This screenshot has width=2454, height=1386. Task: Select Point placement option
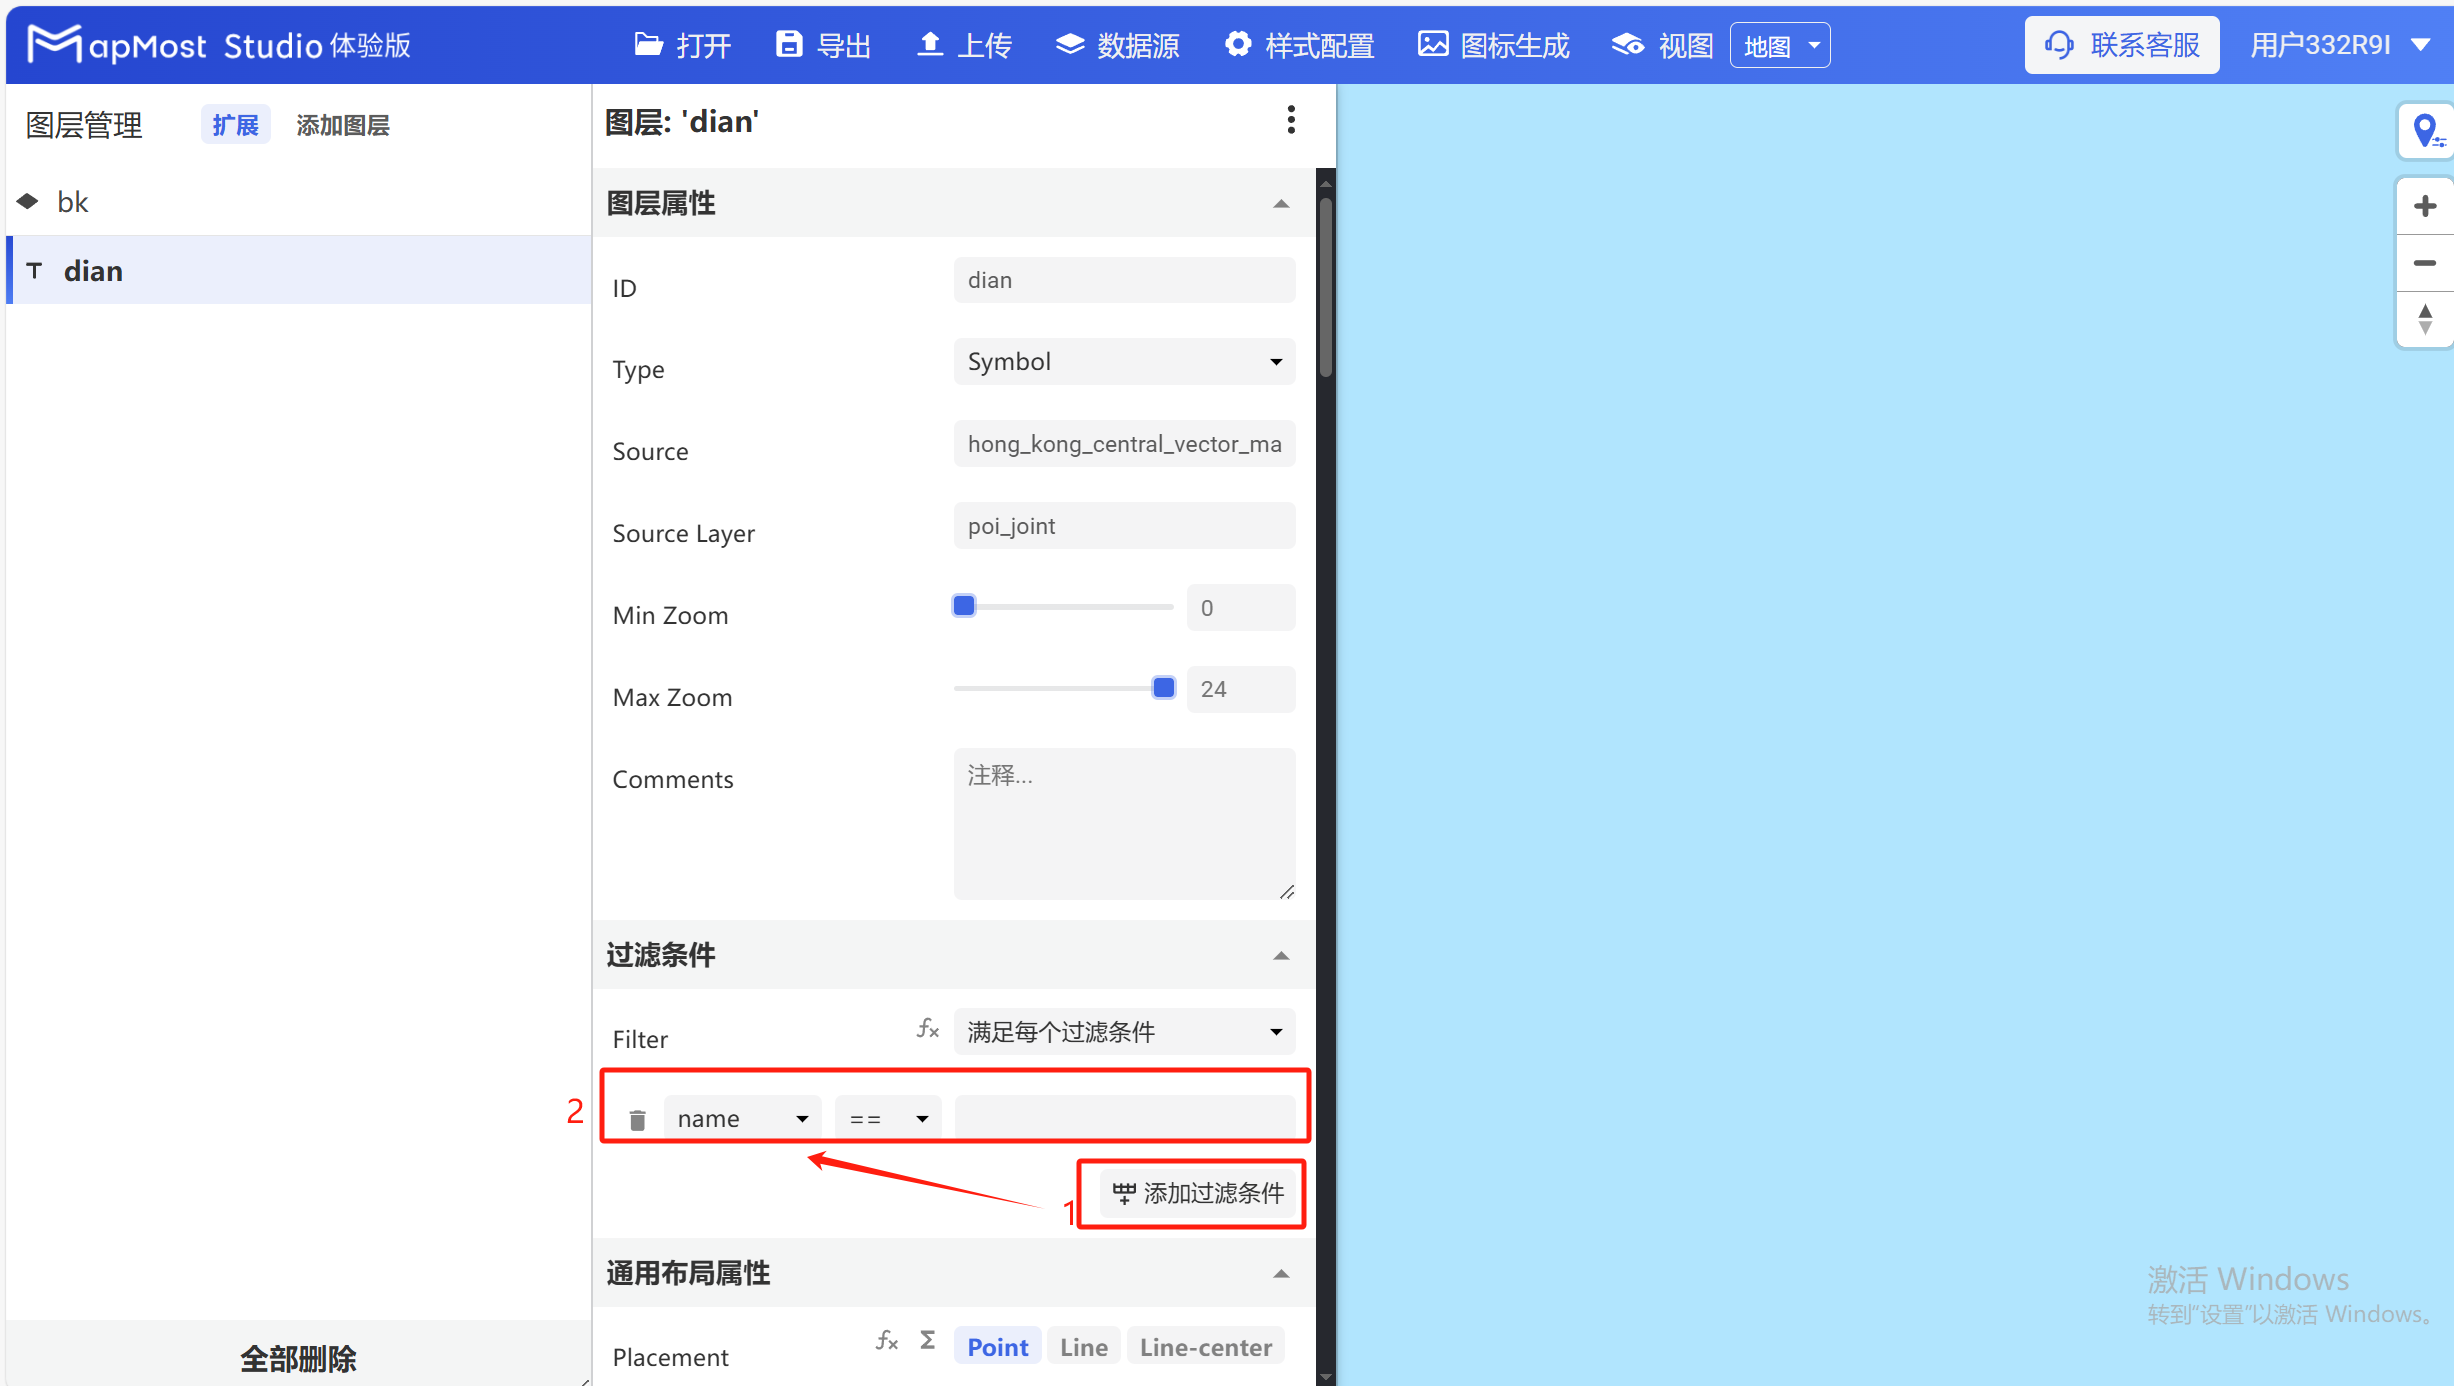[x=996, y=1346]
